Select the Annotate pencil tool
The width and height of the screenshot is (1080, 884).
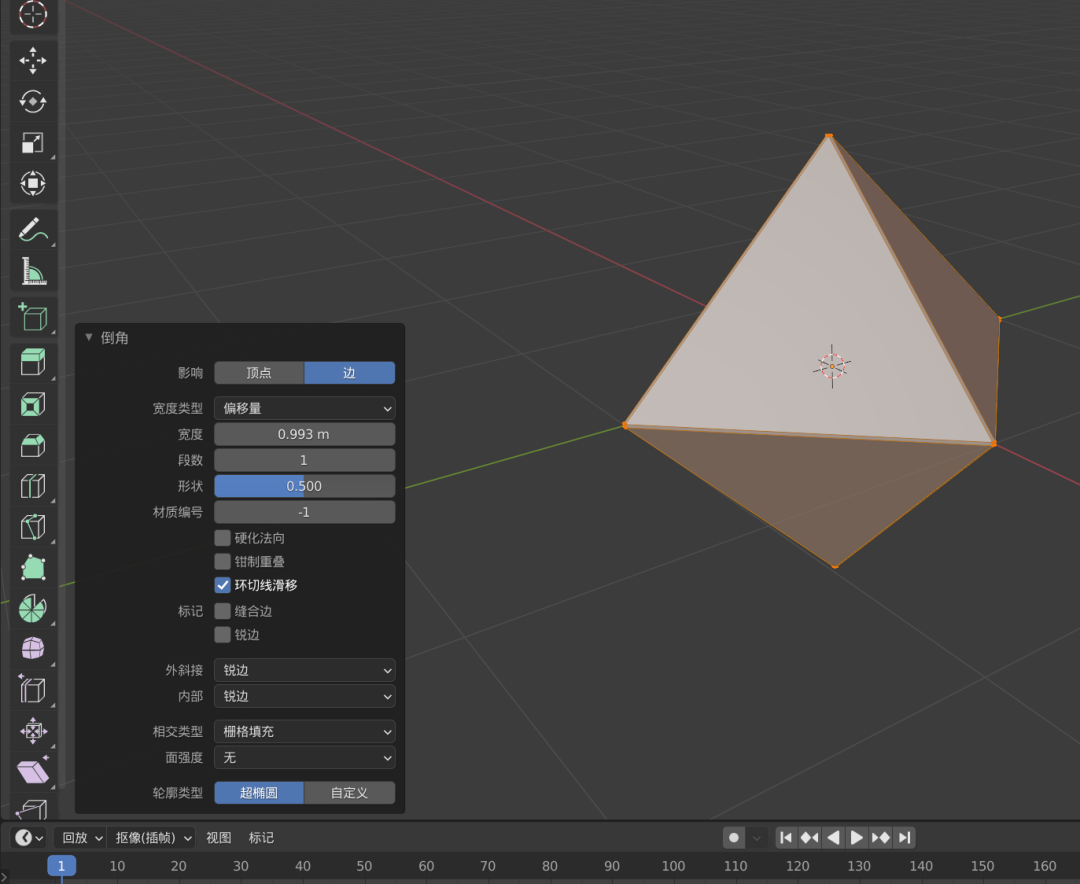32,230
